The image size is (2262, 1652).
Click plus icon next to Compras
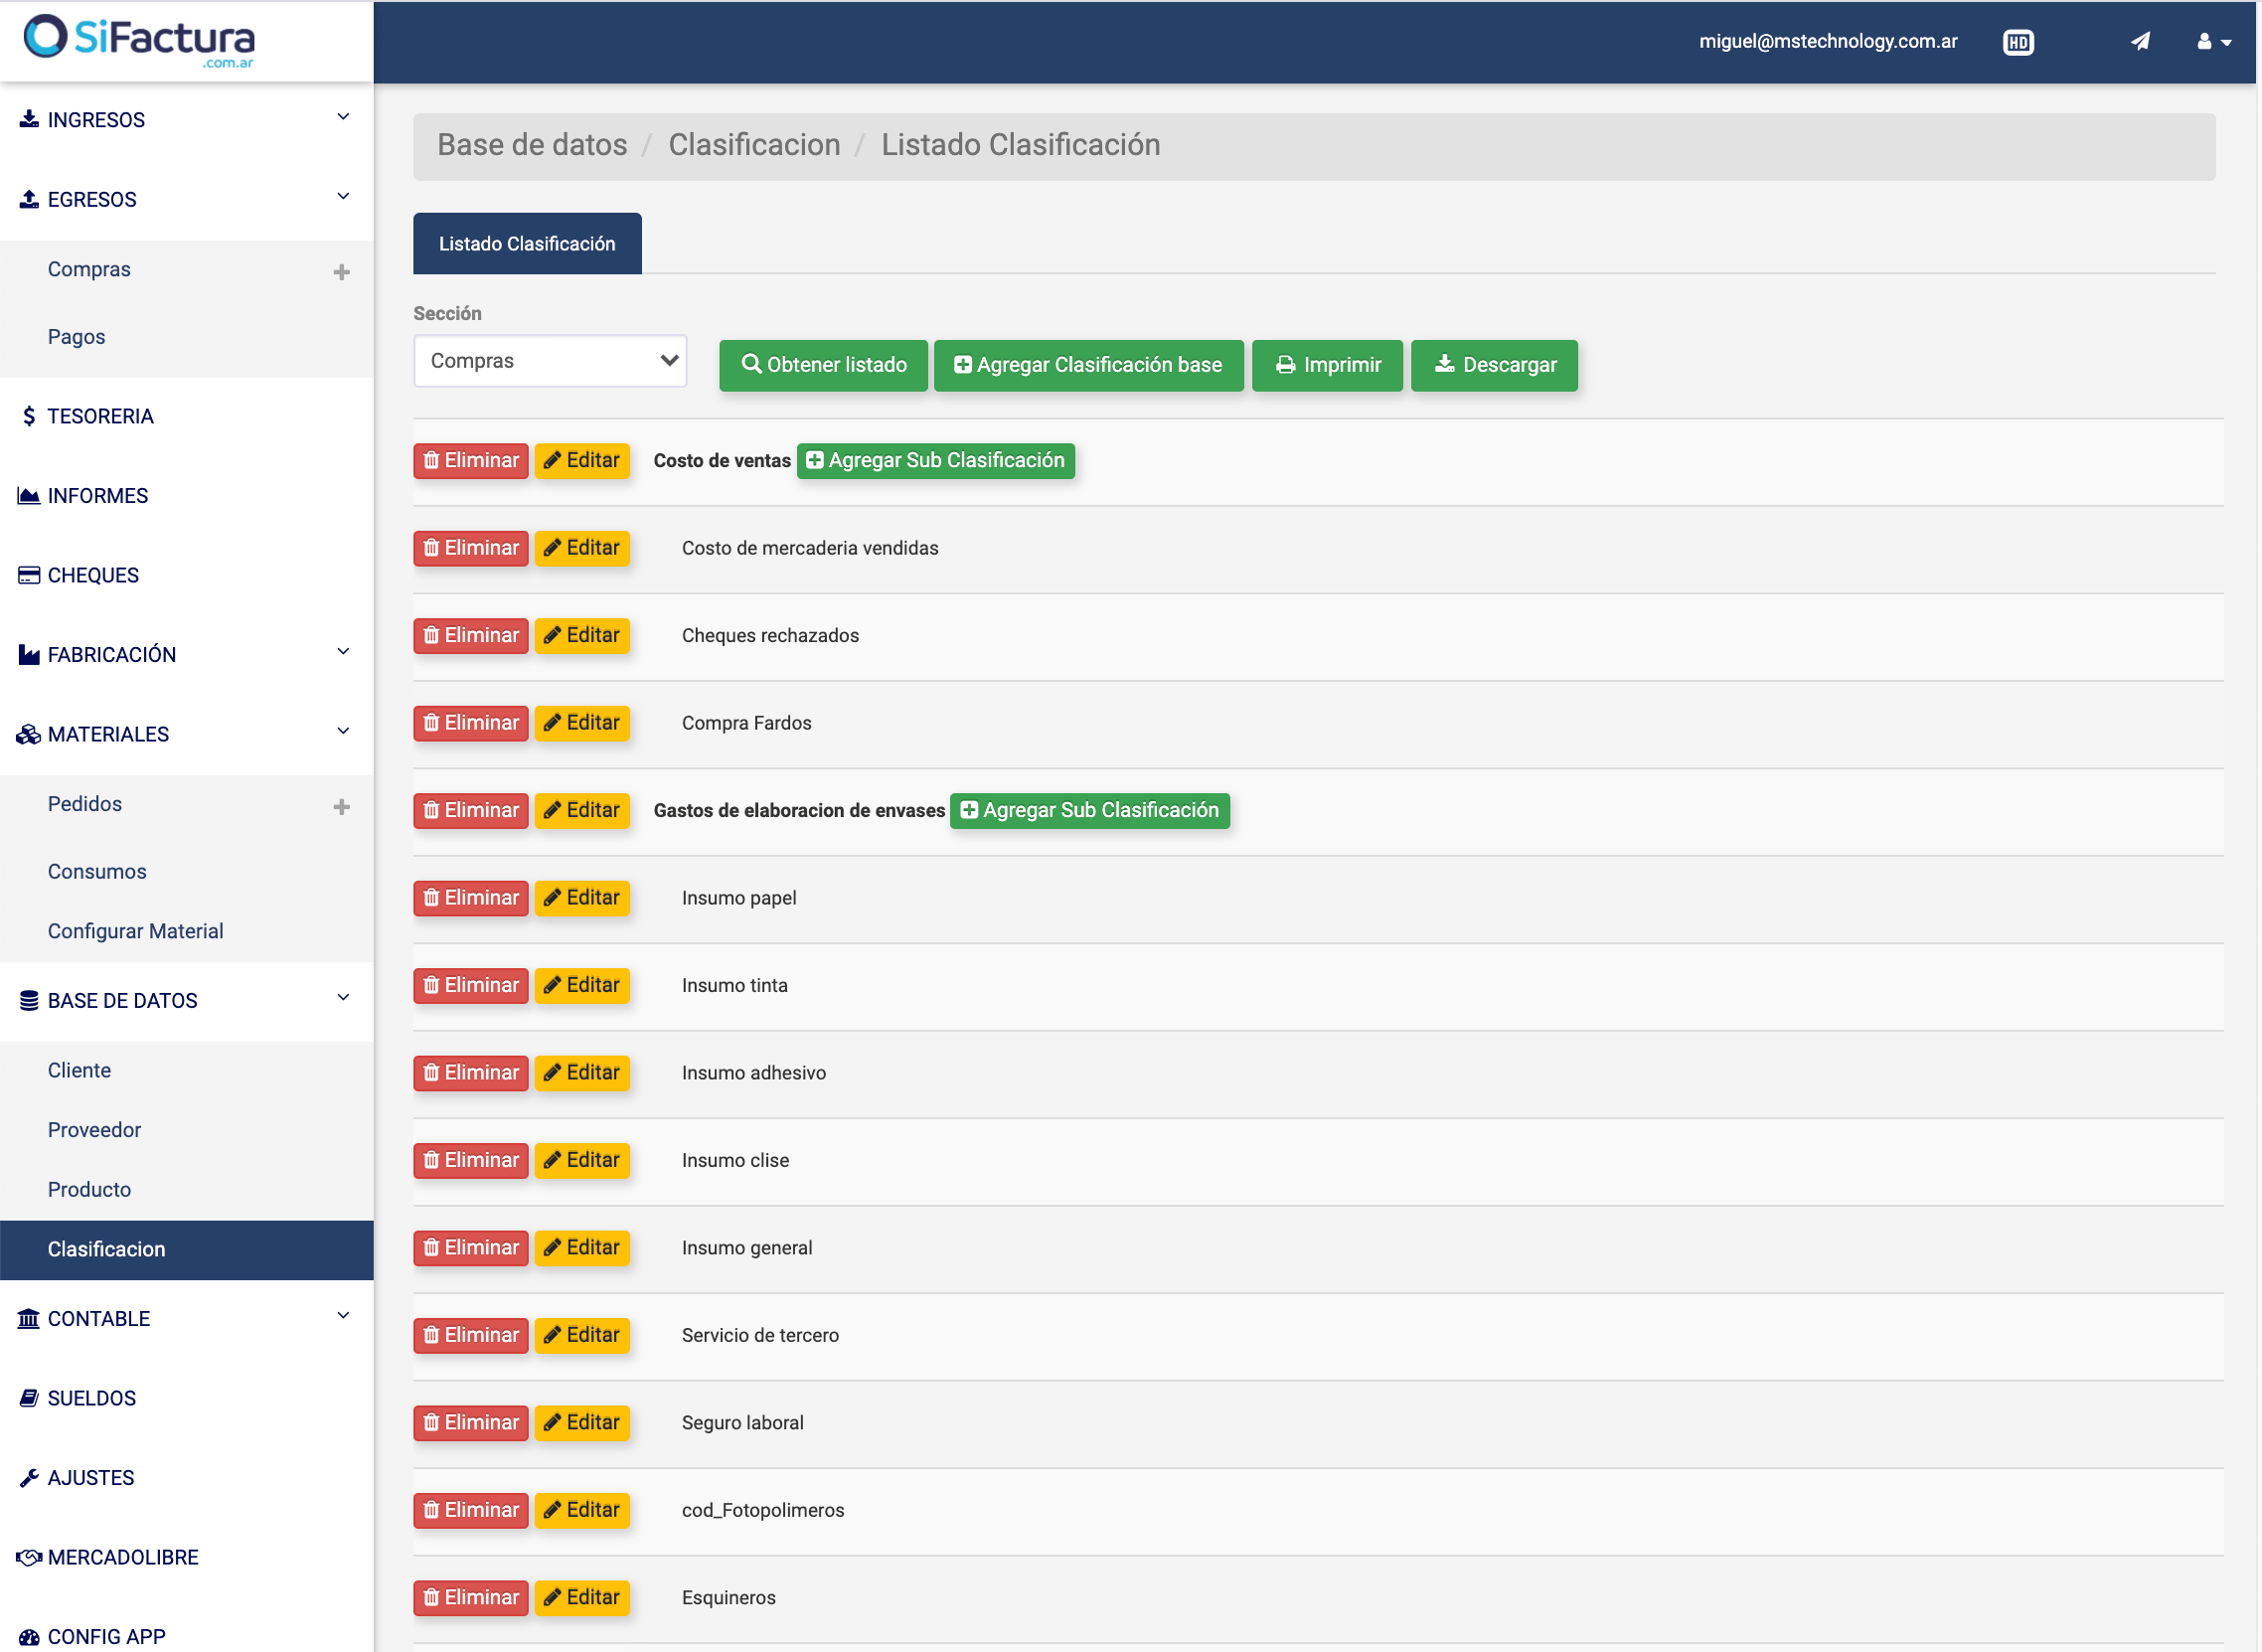pyautogui.click(x=341, y=272)
